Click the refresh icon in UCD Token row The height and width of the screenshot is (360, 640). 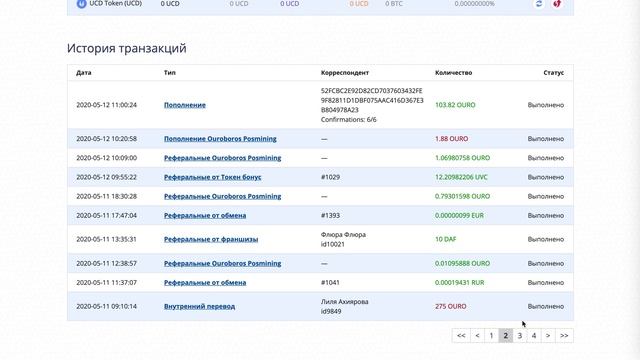click(539, 4)
